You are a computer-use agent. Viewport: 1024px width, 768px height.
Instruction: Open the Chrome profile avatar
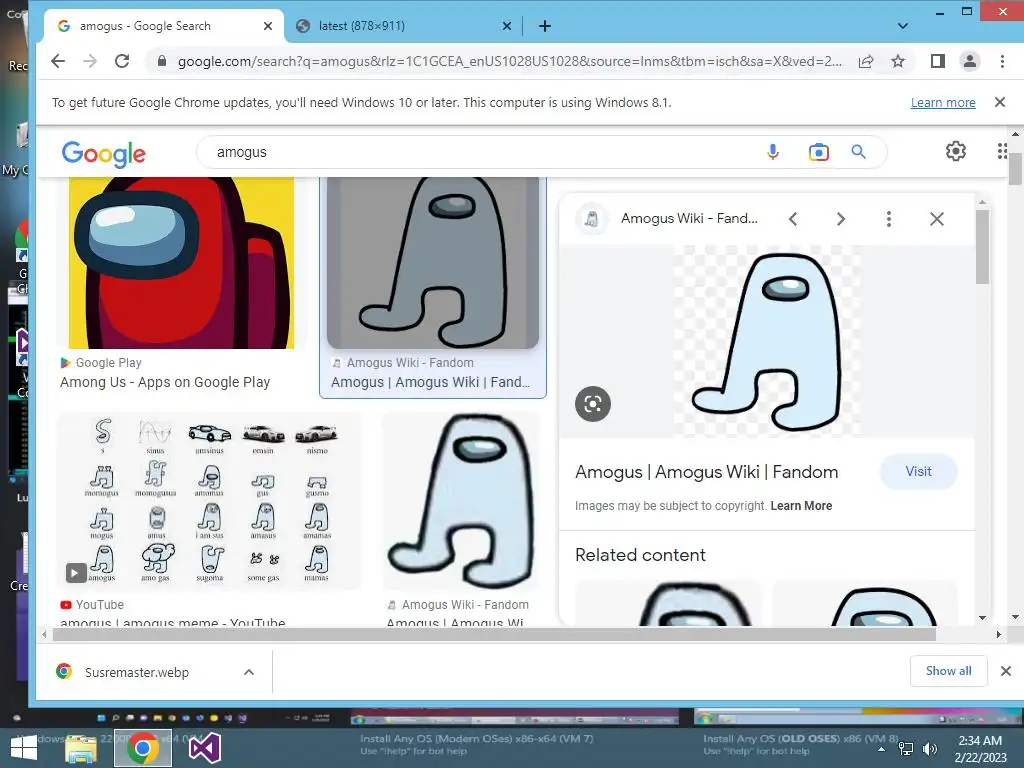(x=970, y=61)
